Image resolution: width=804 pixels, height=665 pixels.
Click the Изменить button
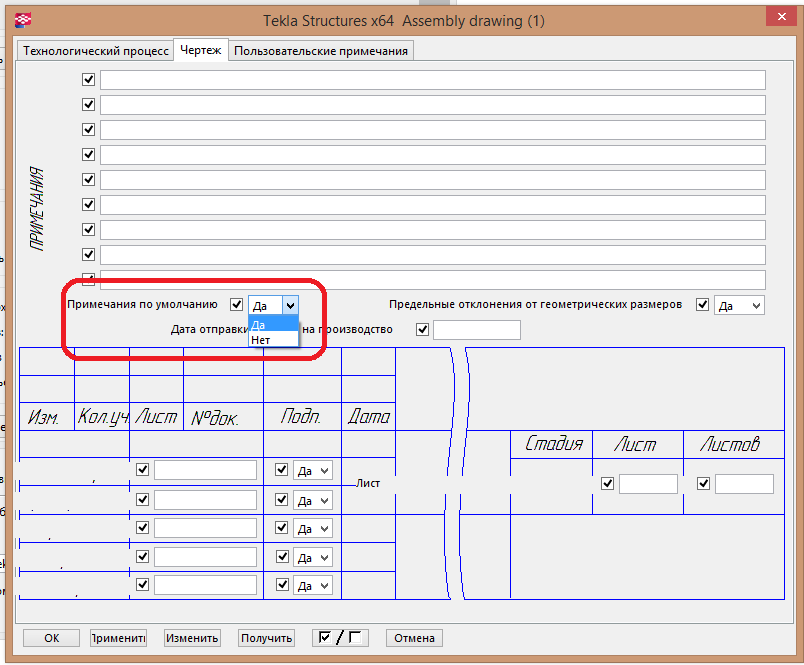[x=192, y=638]
